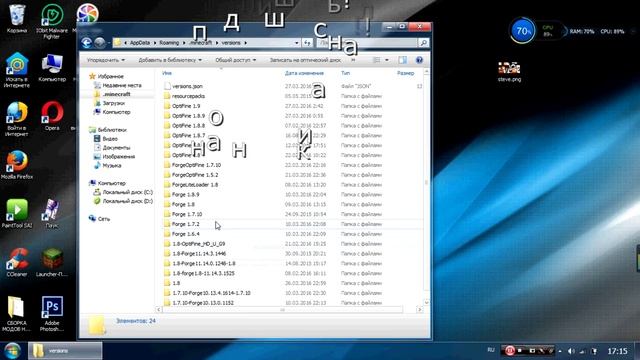Click the Explorer forward navigation arrow
Viewport: 640px width, 360px height.
(99, 42)
